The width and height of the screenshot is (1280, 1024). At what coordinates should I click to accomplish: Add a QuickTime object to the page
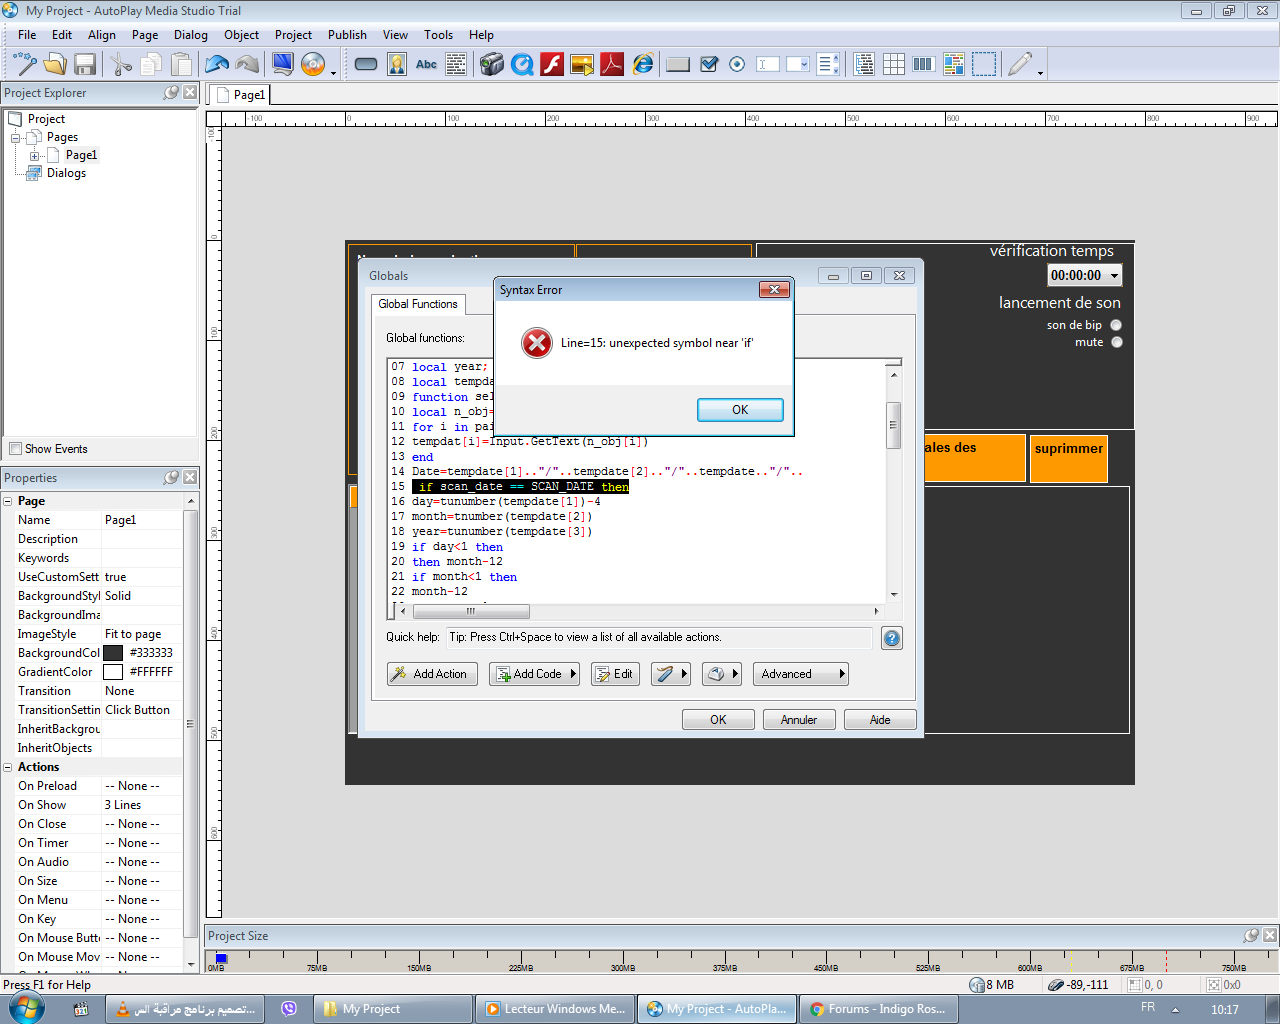point(520,63)
